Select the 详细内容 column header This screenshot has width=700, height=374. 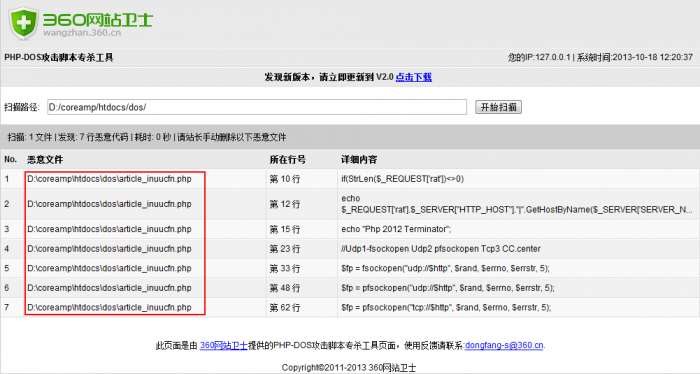click(x=359, y=159)
